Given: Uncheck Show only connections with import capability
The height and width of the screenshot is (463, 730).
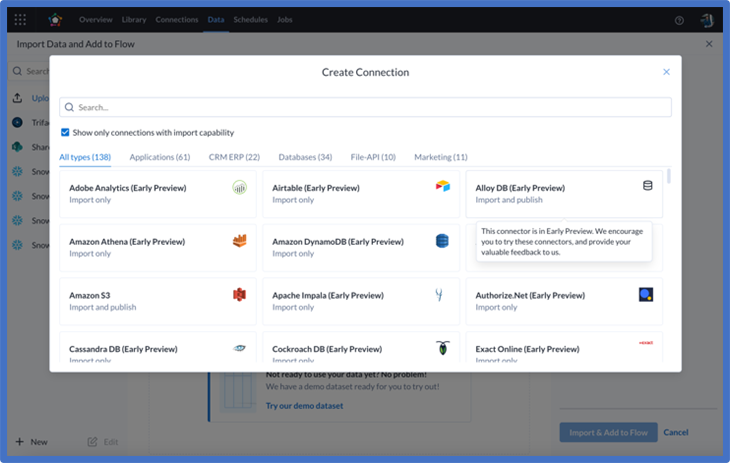Looking at the screenshot, I should click(x=65, y=132).
